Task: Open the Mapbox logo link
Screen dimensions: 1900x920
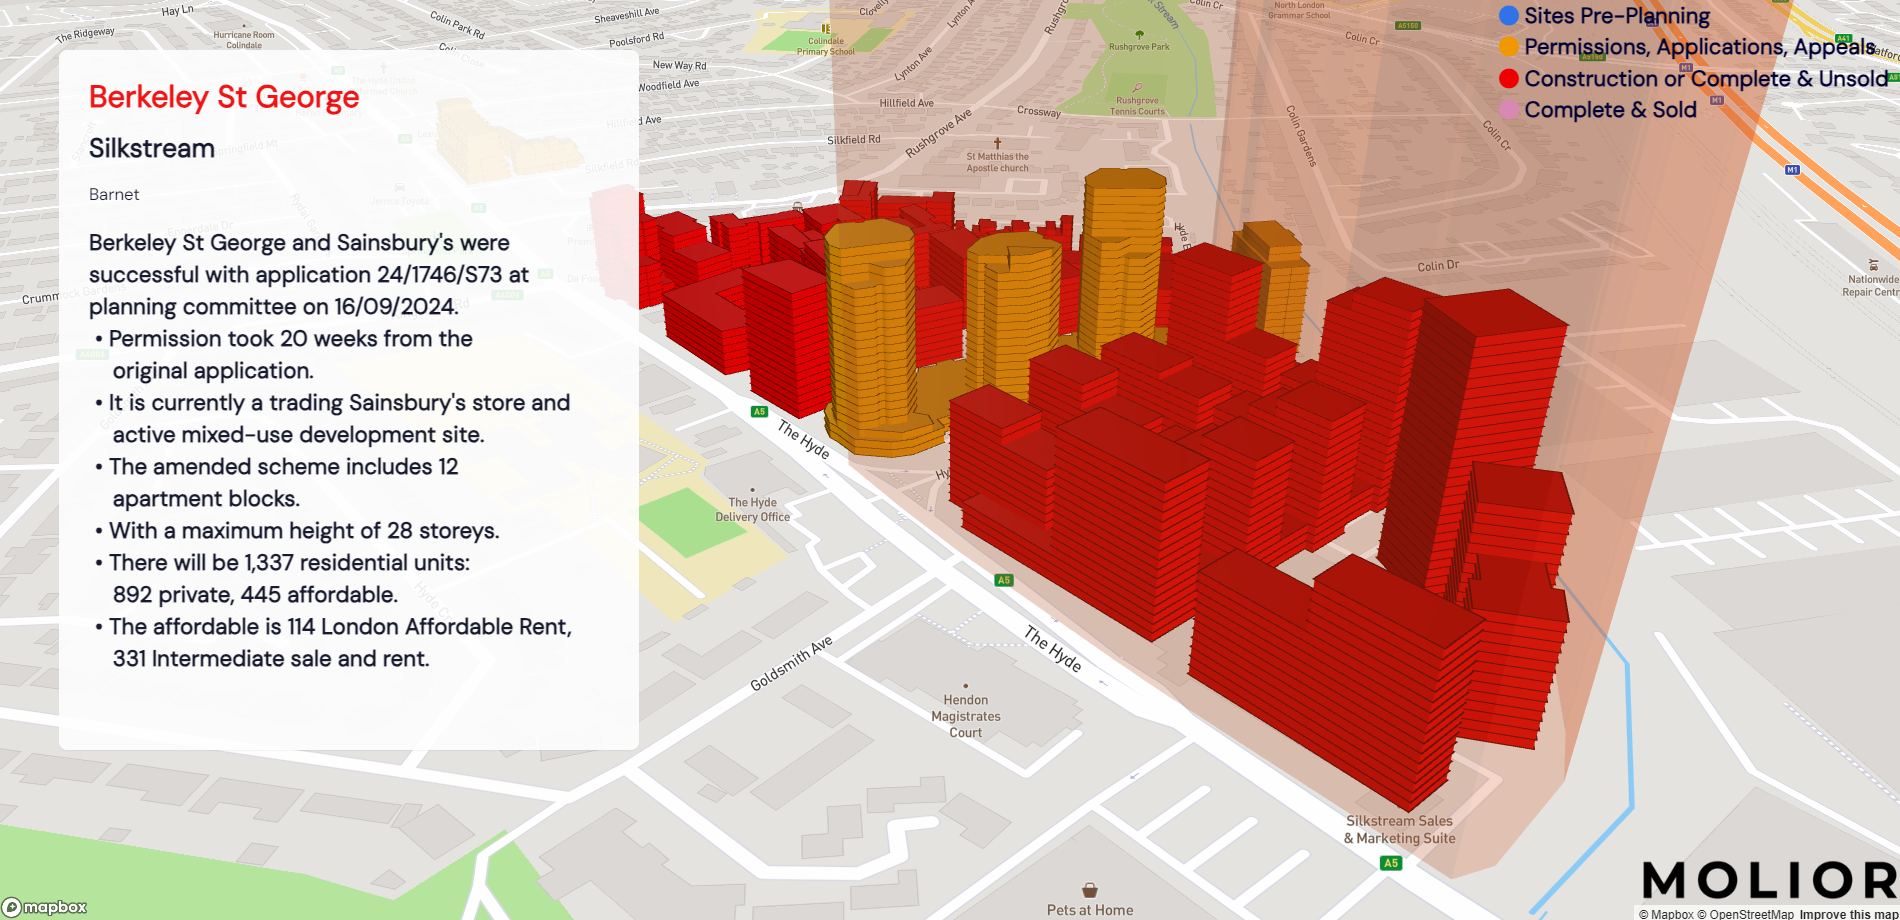Action: tap(45, 907)
